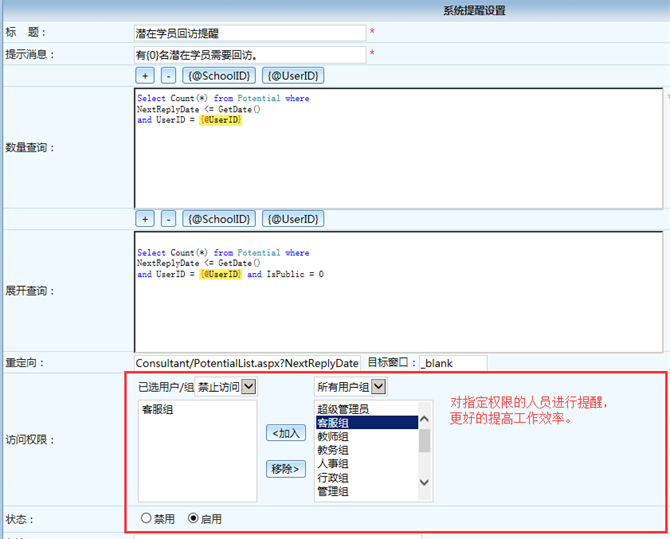This screenshot has height=539, width=670.
Task: Insert {@UserID} into the 展开查询 query
Action: (293, 219)
